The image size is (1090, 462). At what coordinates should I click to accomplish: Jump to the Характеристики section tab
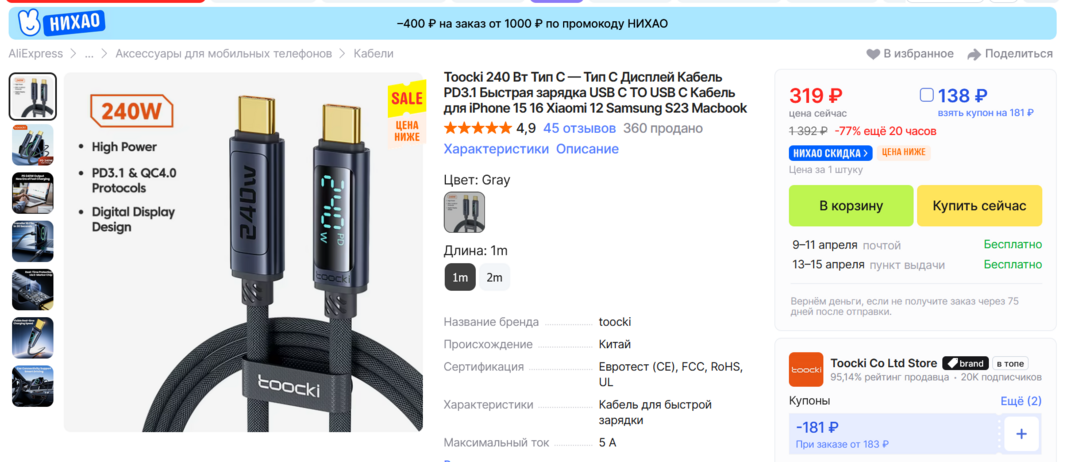click(496, 149)
